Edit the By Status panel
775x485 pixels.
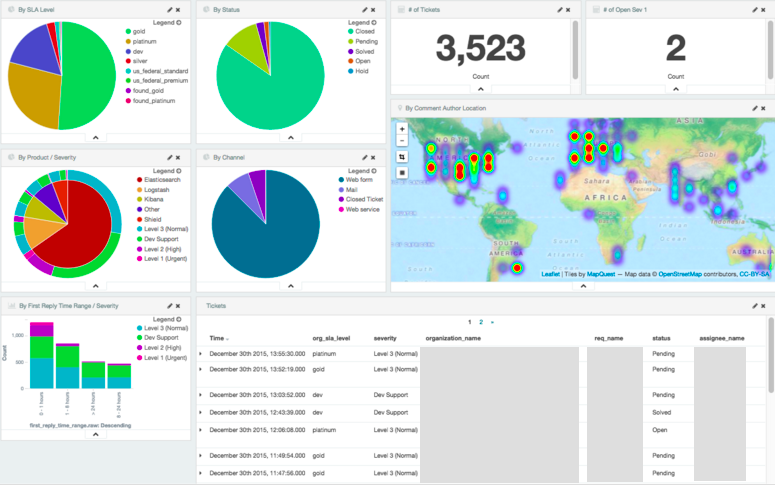tap(365, 10)
